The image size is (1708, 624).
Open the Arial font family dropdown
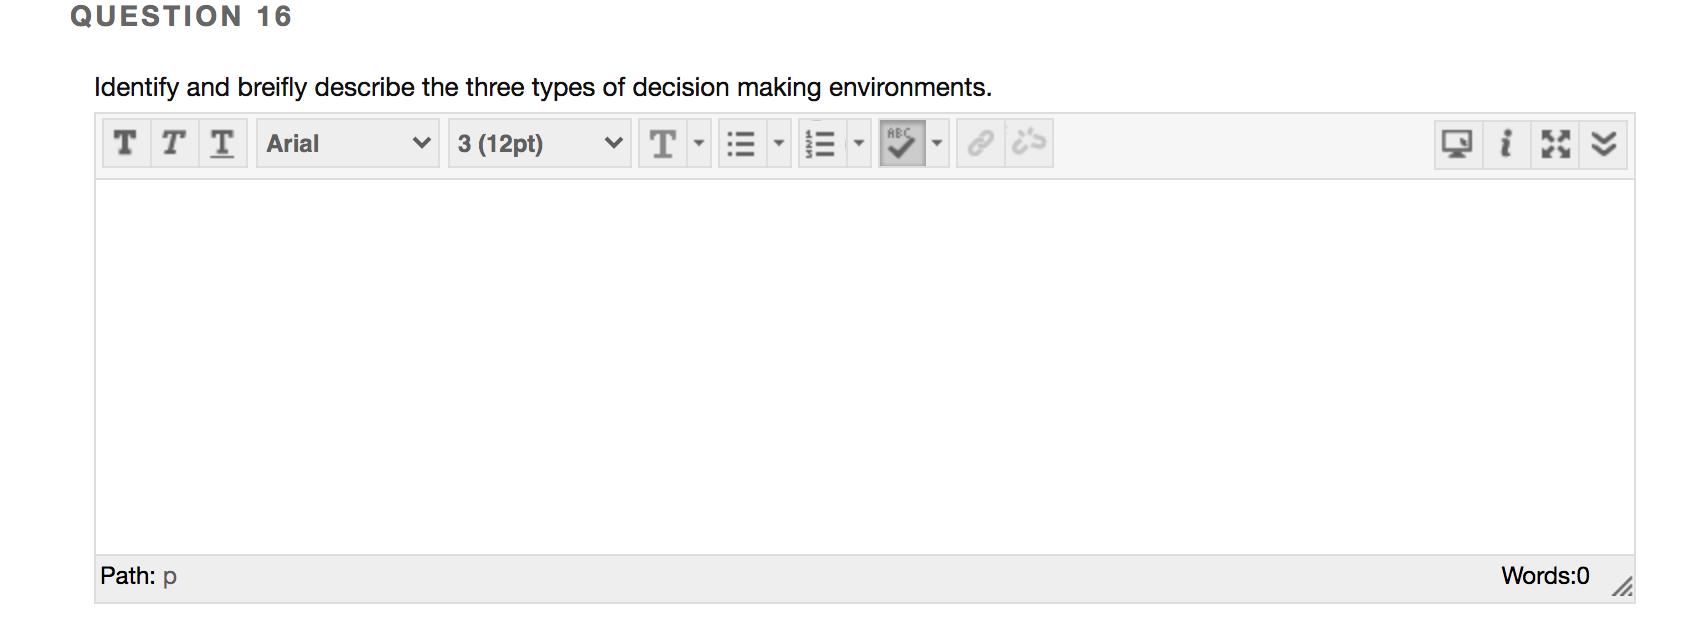click(348, 143)
